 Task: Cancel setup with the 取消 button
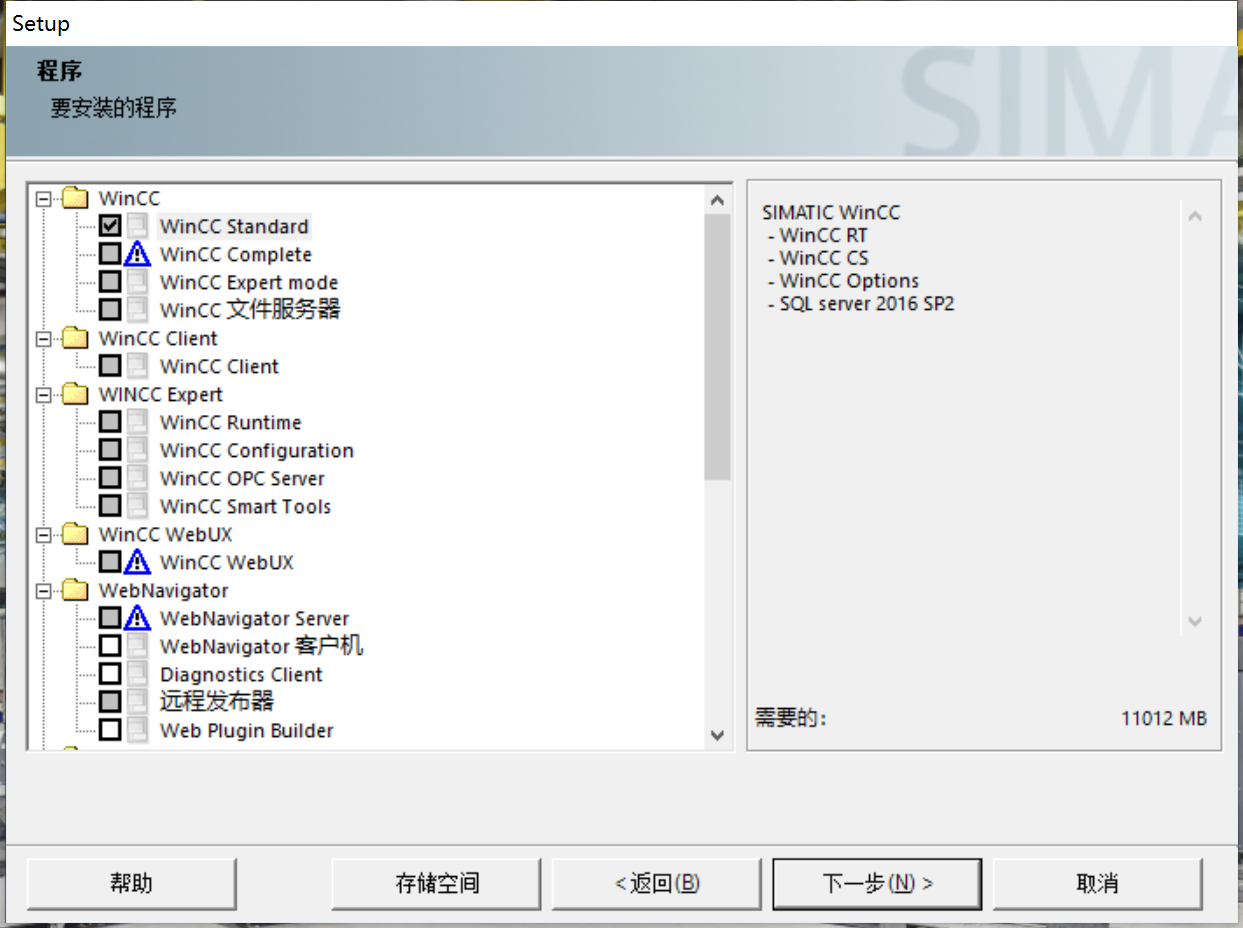coord(1097,883)
